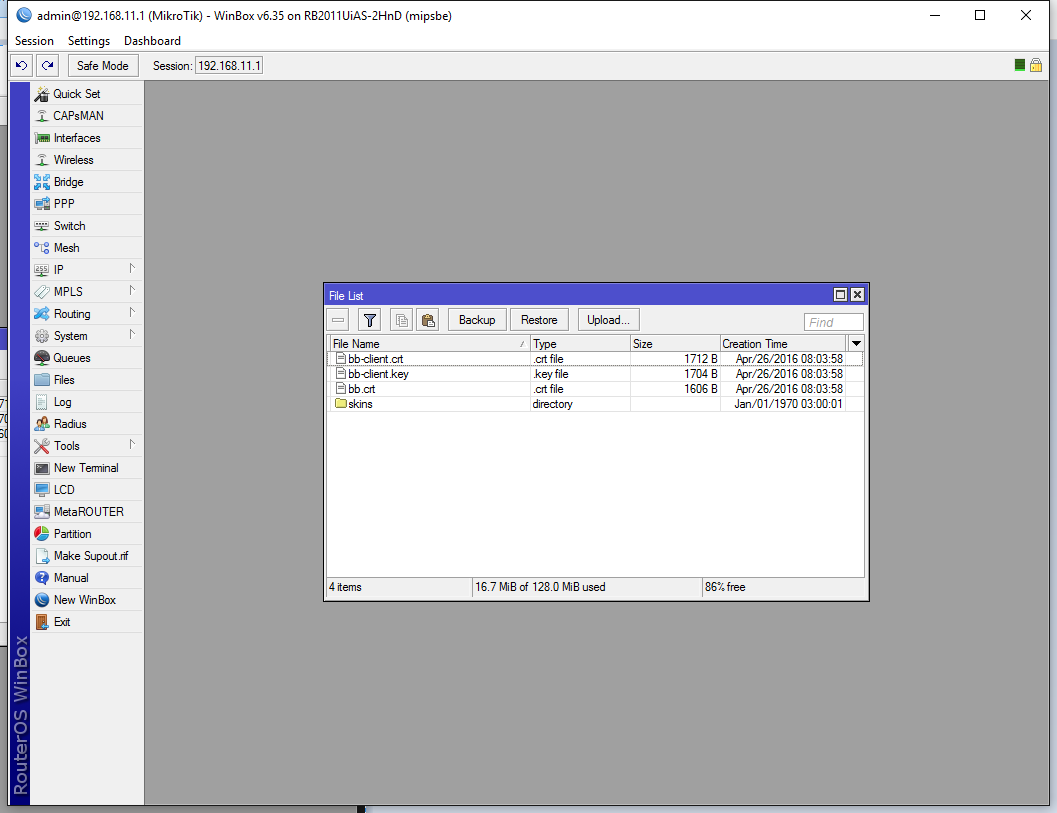Click the filter funnel icon in File List
Image resolution: width=1057 pixels, height=813 pixels.
(x=369, y=320)
